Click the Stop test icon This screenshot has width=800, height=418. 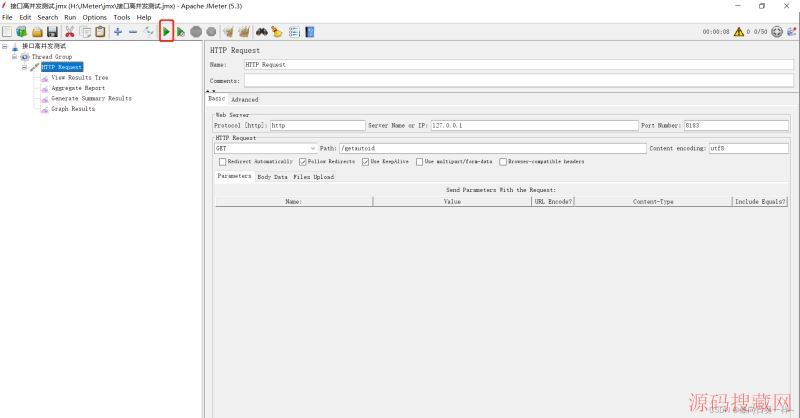pyautogui.click(x=196, y=32)
